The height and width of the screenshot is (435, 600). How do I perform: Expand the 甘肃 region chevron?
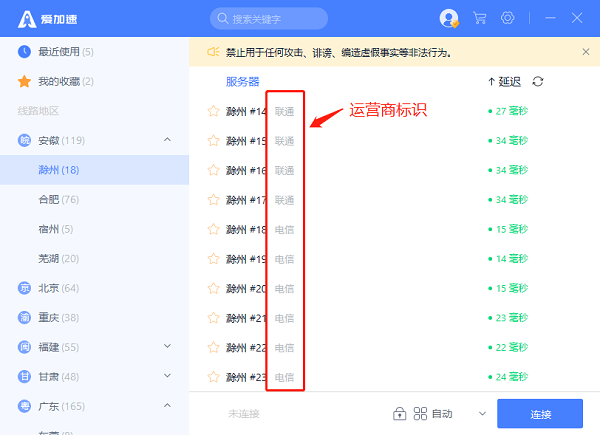coord(167,376)
